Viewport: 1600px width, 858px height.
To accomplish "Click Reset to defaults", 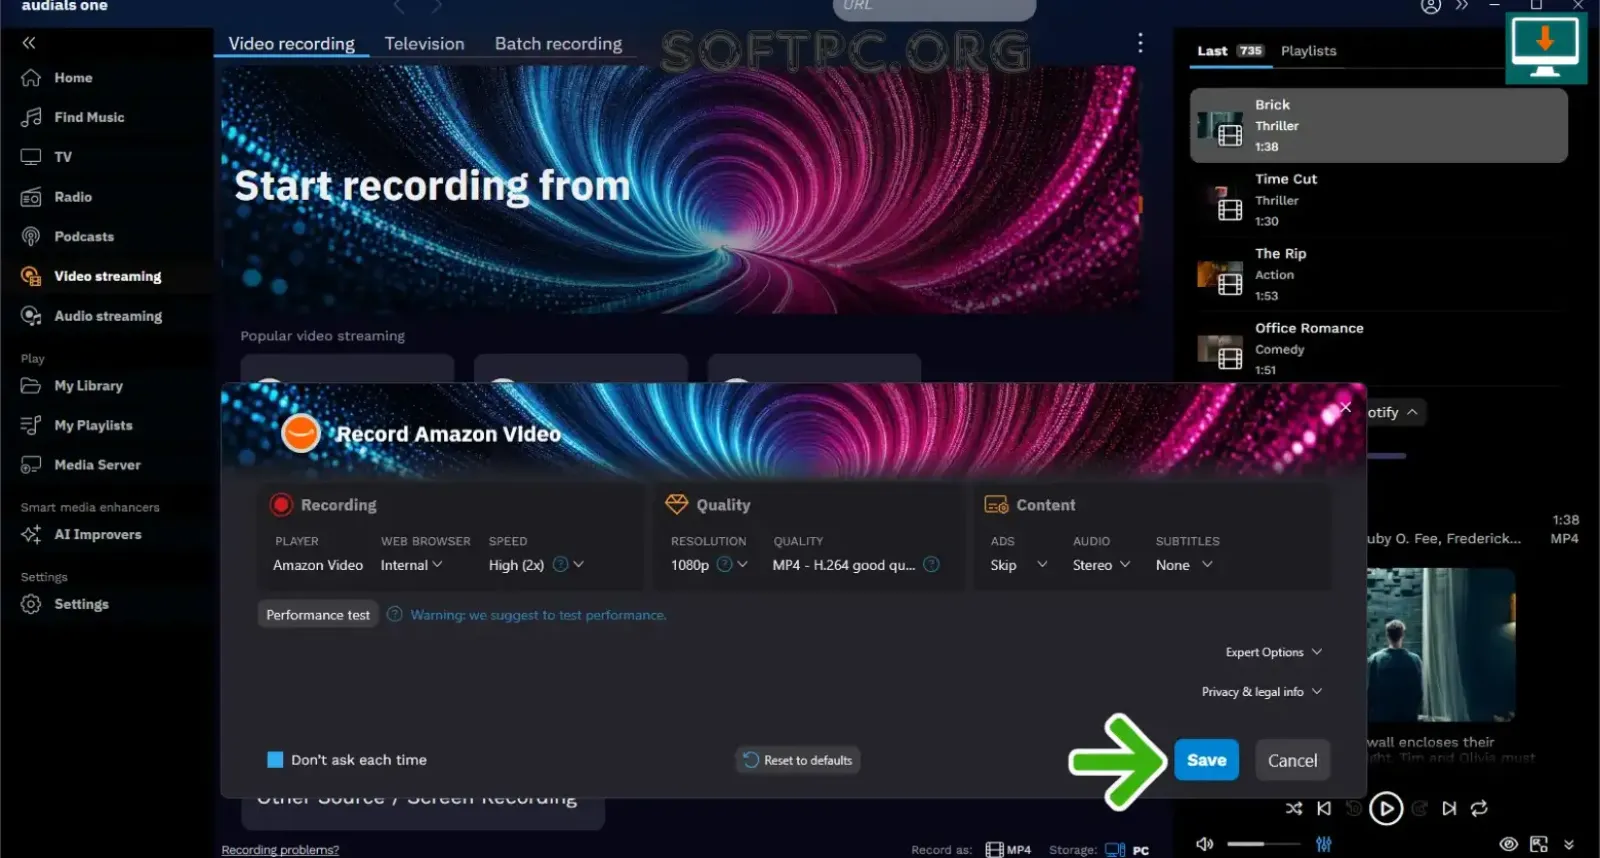I will tap(798, 760).
